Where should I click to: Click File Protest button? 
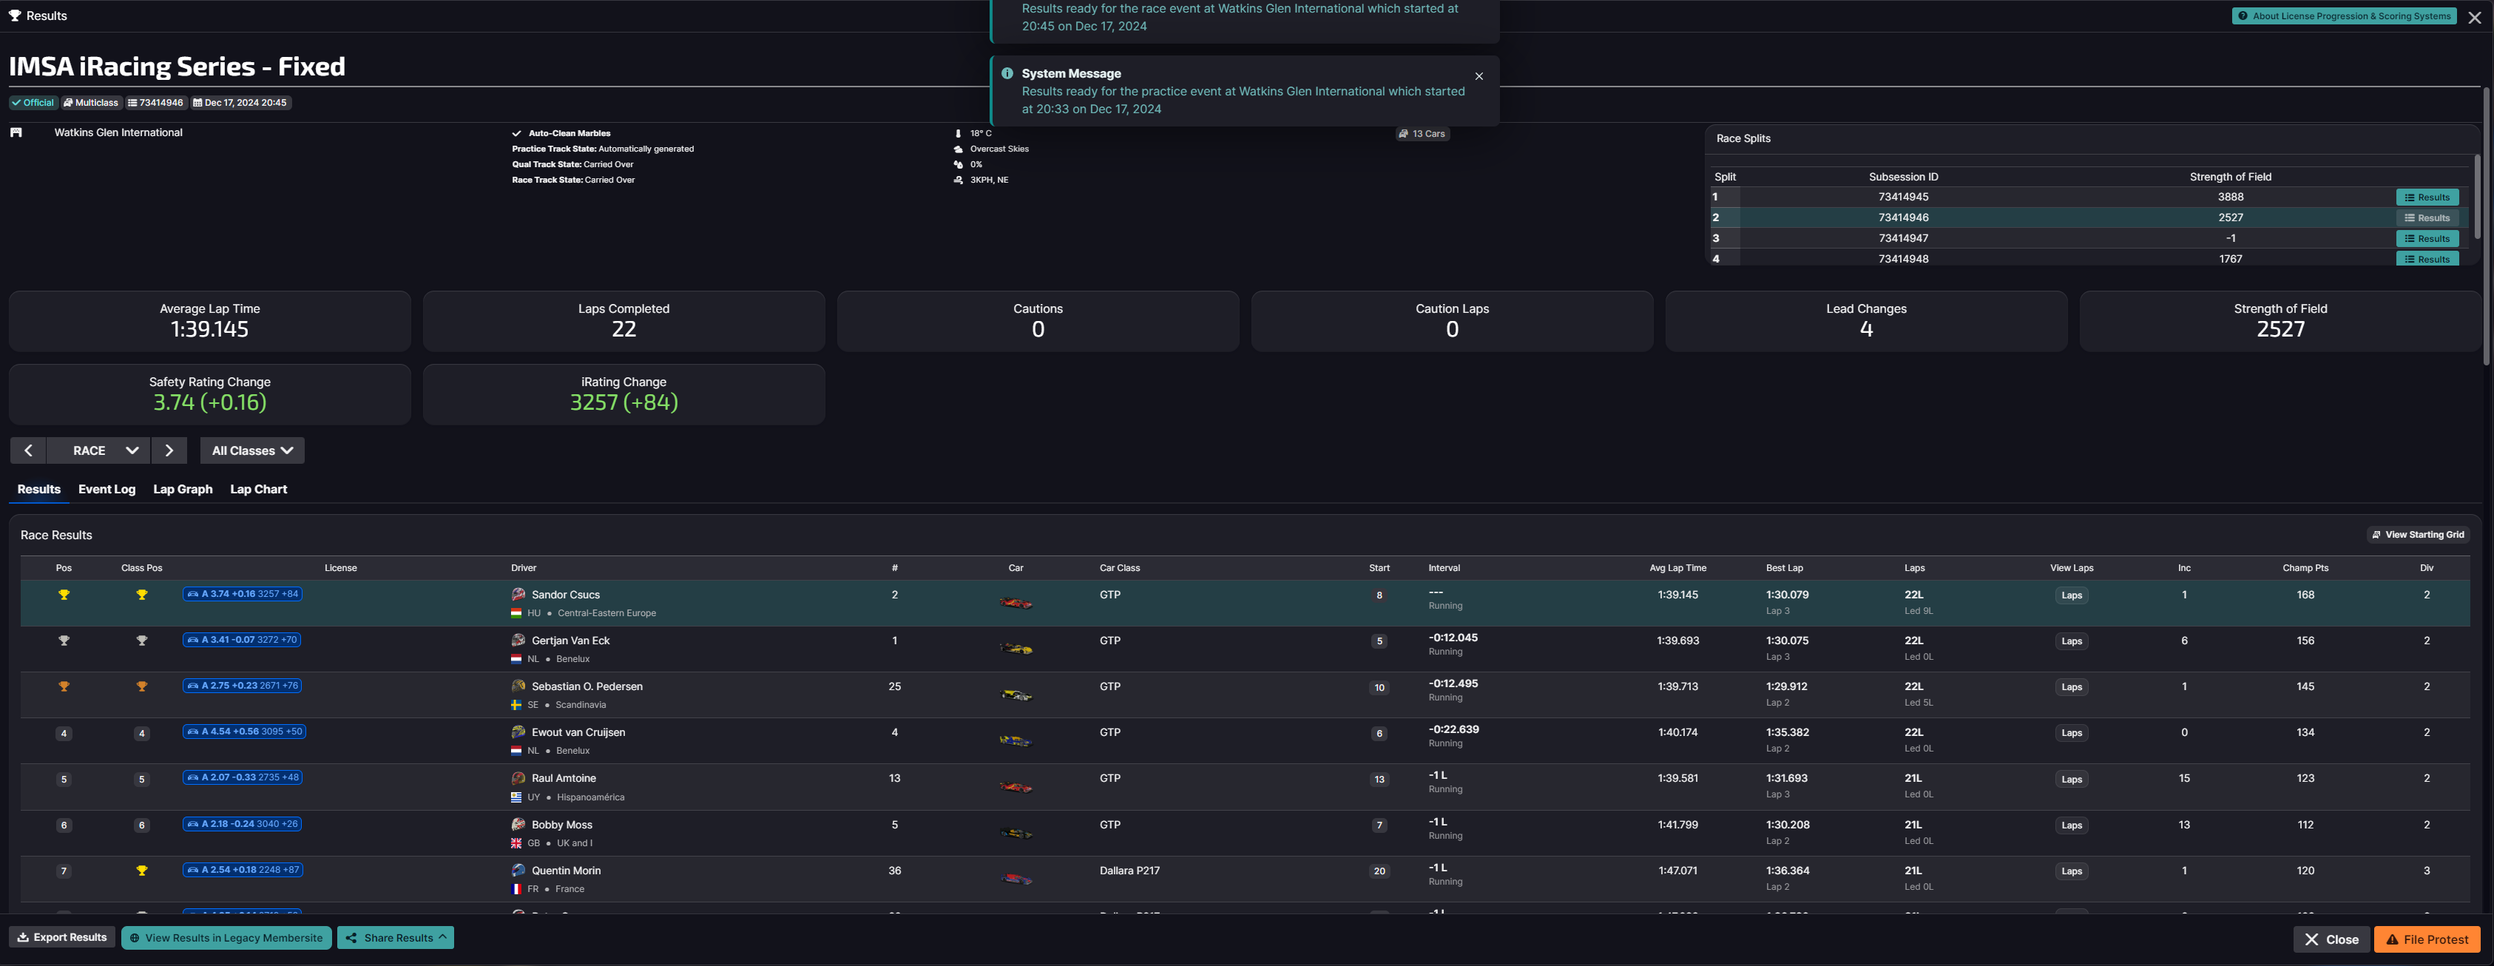pyautogui.click(x=2427, y=939)
